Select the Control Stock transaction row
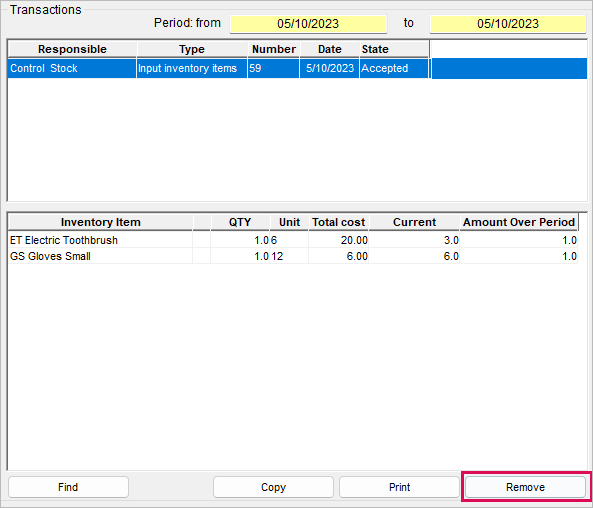Image resolution: width=593 pixels, height=508 pixels. 297,68
